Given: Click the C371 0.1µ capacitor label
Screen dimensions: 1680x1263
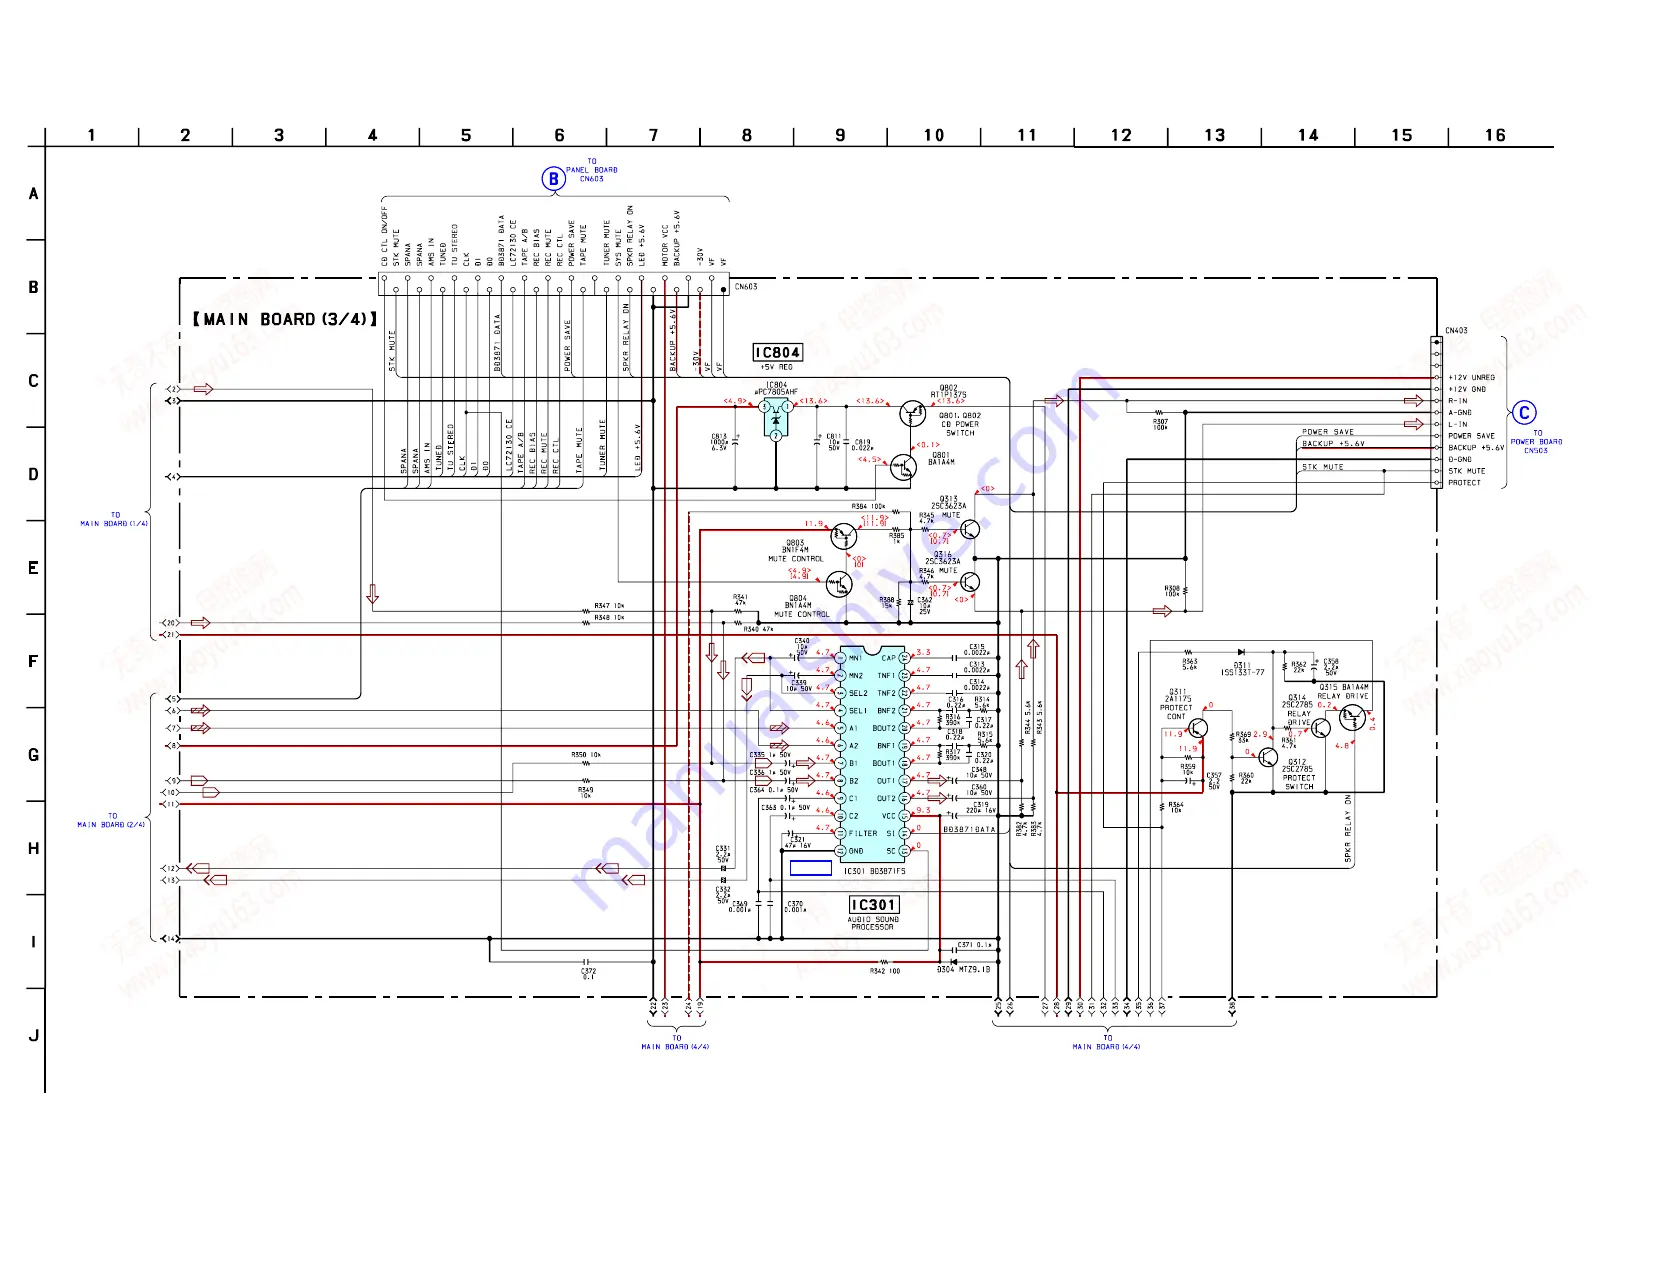Looking at the screenshot, I should pyautogui.click(x=974, y=945).
